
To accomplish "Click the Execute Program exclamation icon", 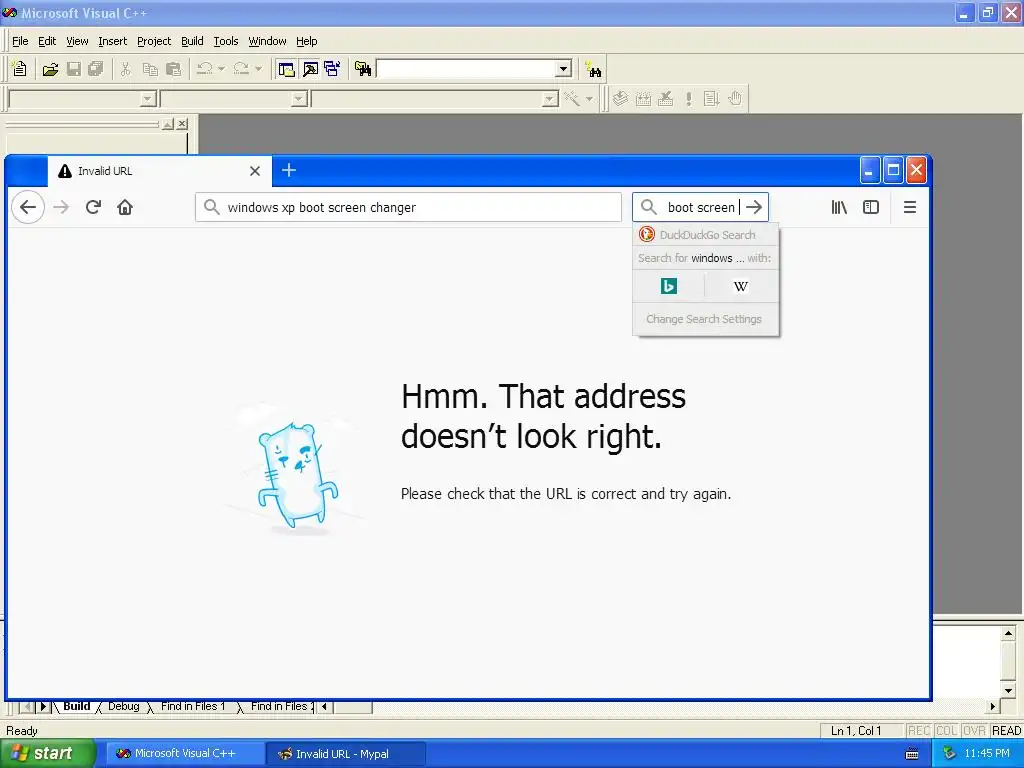I will 688,99.
